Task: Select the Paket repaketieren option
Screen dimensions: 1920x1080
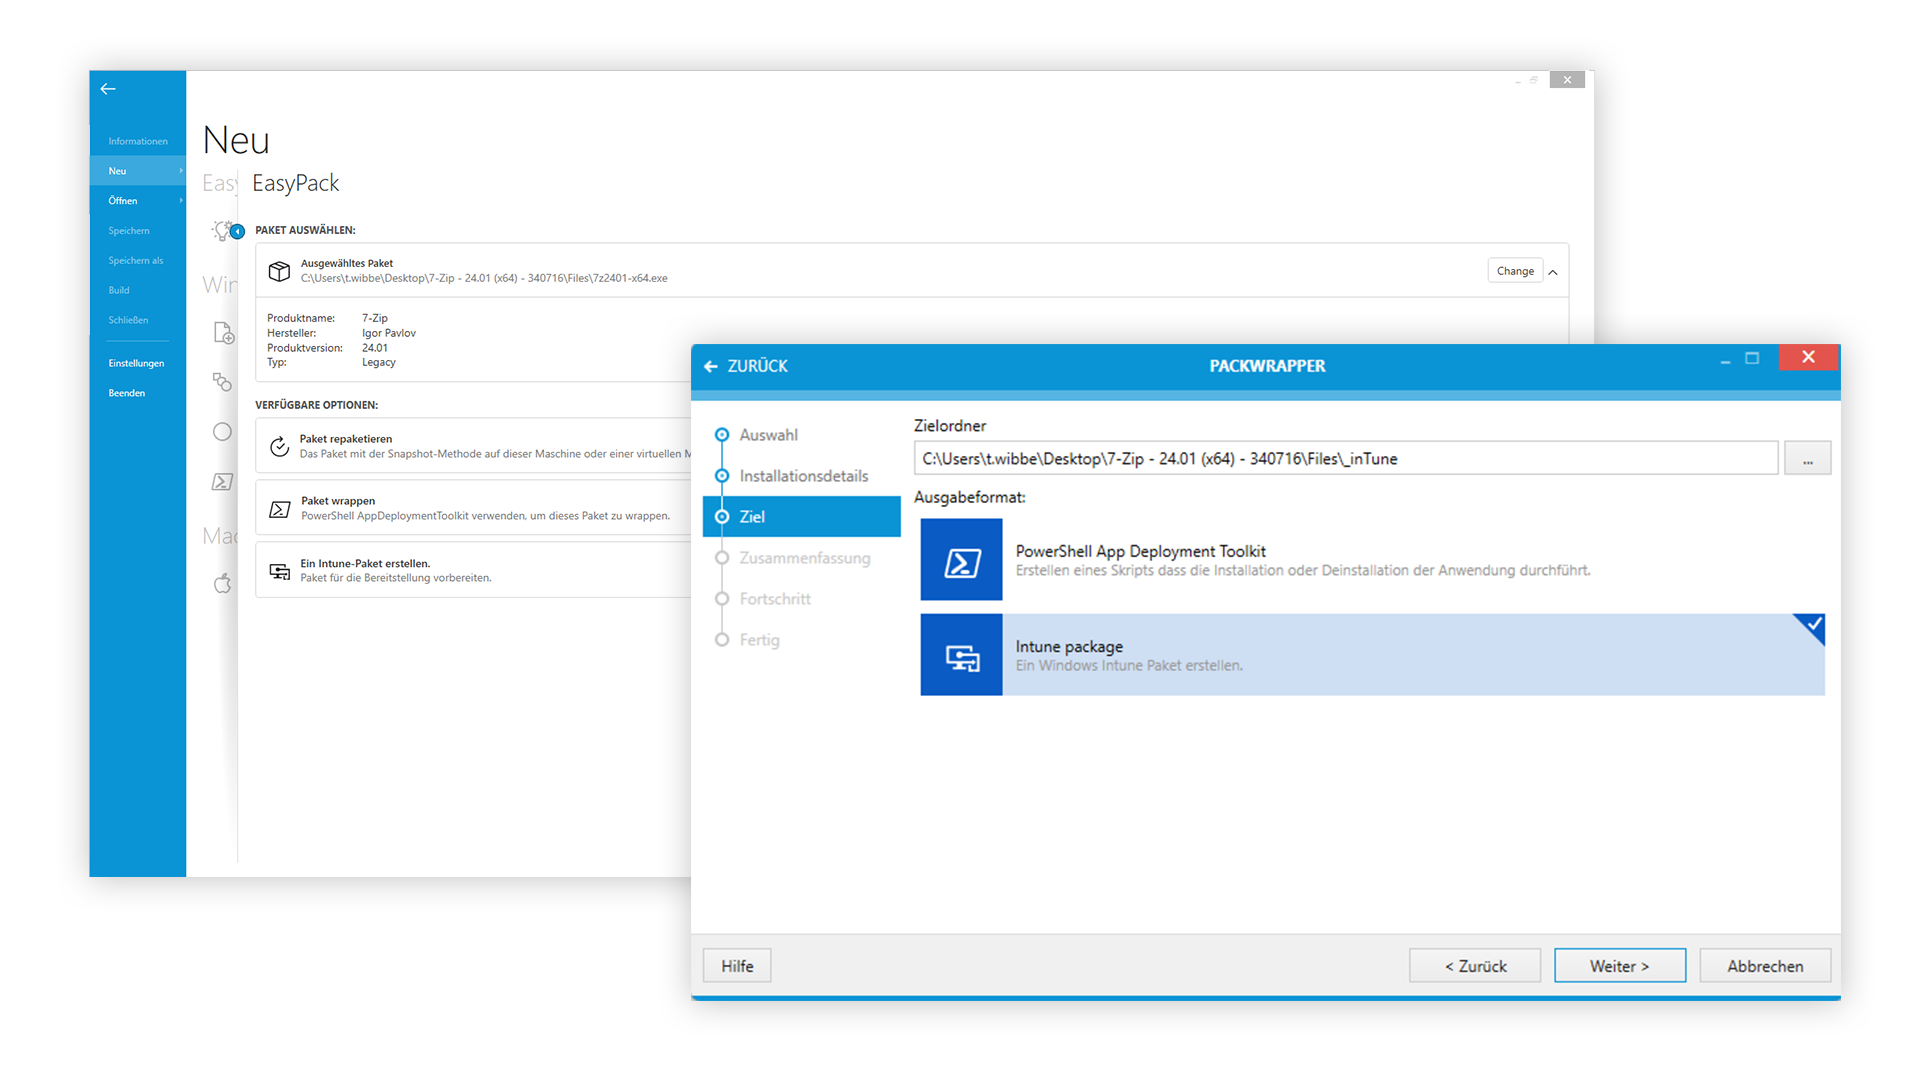Action: point(474,446)
